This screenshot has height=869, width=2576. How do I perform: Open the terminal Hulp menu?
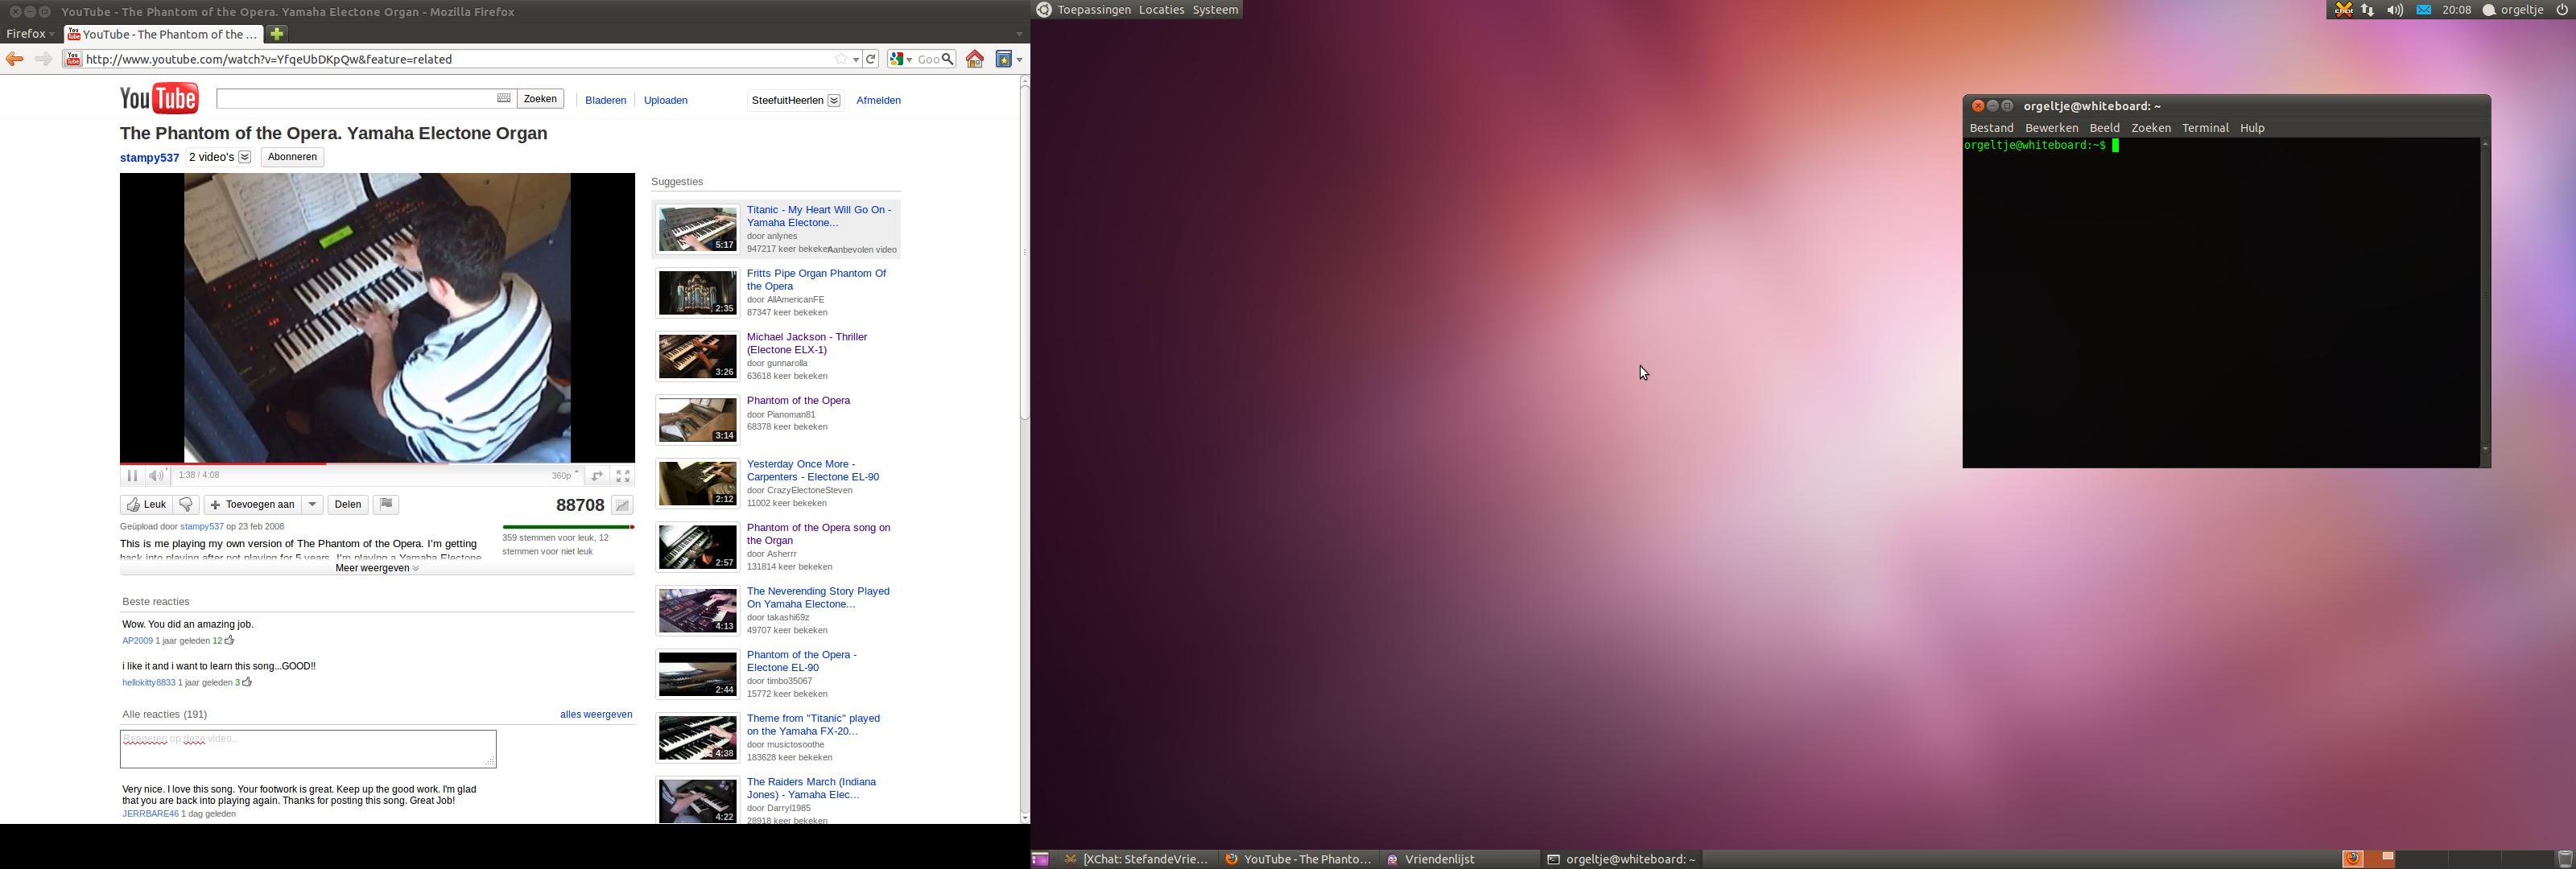[2252, 128]
